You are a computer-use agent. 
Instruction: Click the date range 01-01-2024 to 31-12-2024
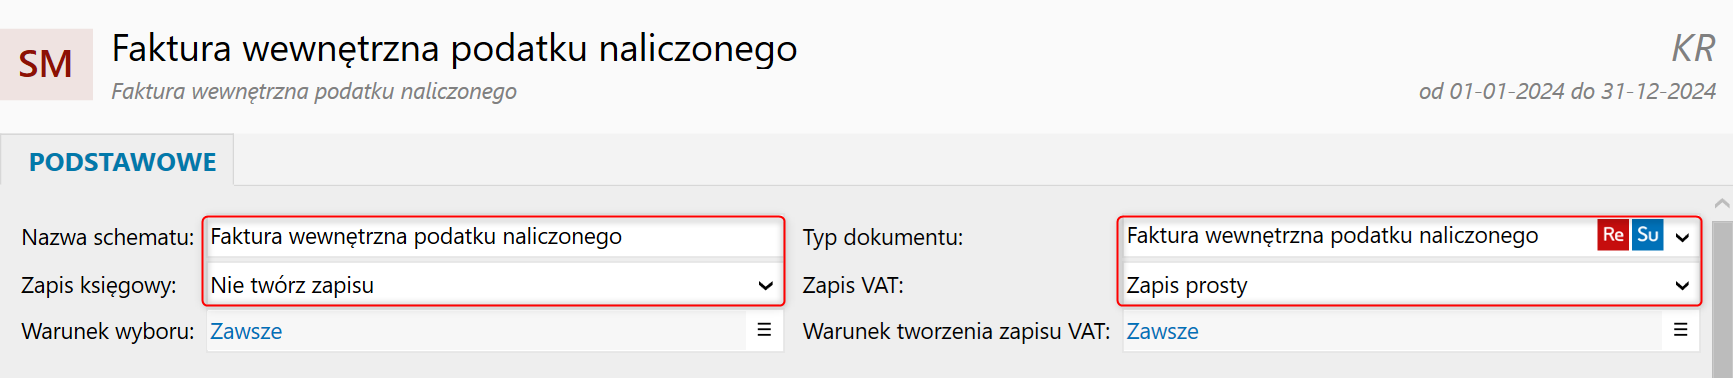tap(1567, 91)
